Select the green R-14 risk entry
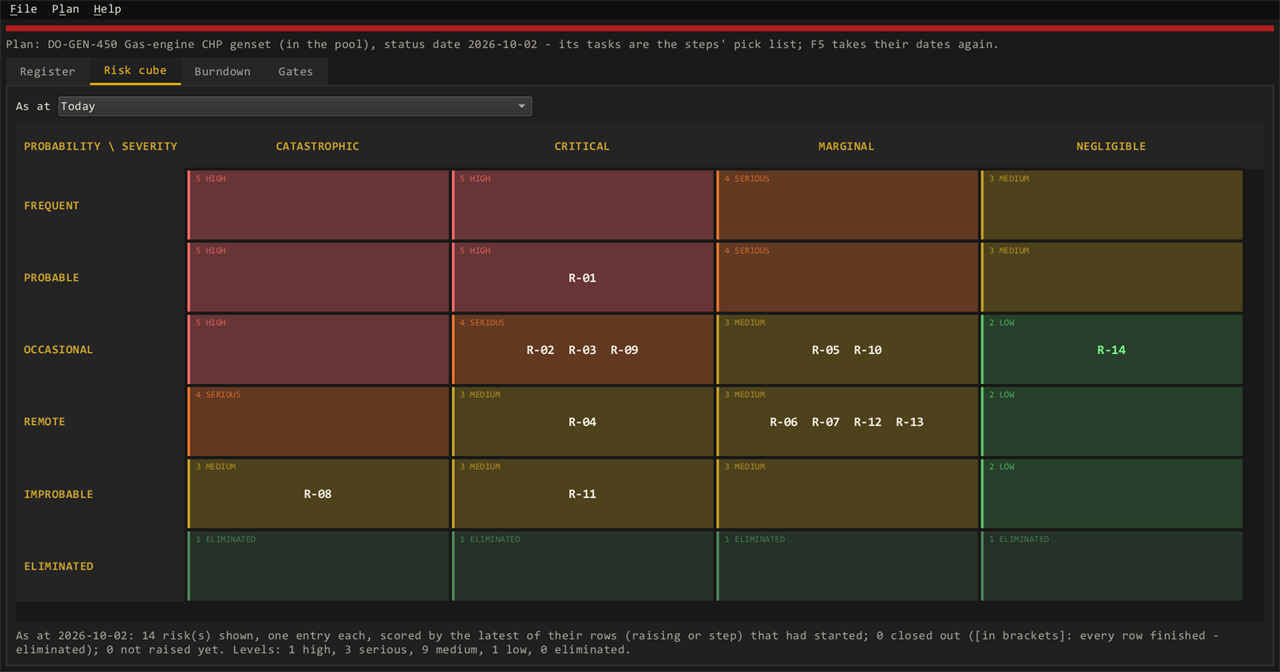The width and height of the screenshot is (1280, 672). 1111,350
